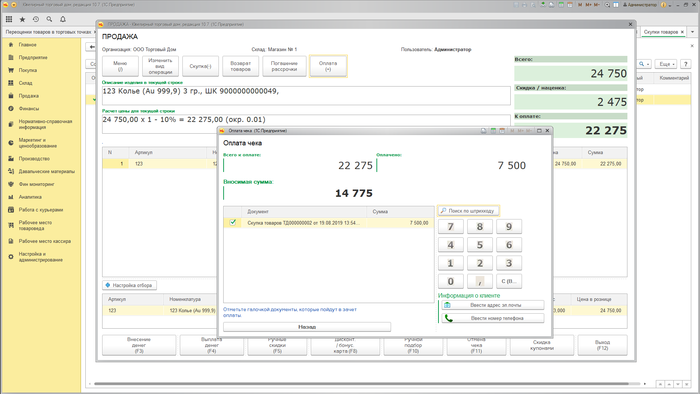Switch to the Скупки товаров tab
This screenshot has height=394, width=700.
661,32
